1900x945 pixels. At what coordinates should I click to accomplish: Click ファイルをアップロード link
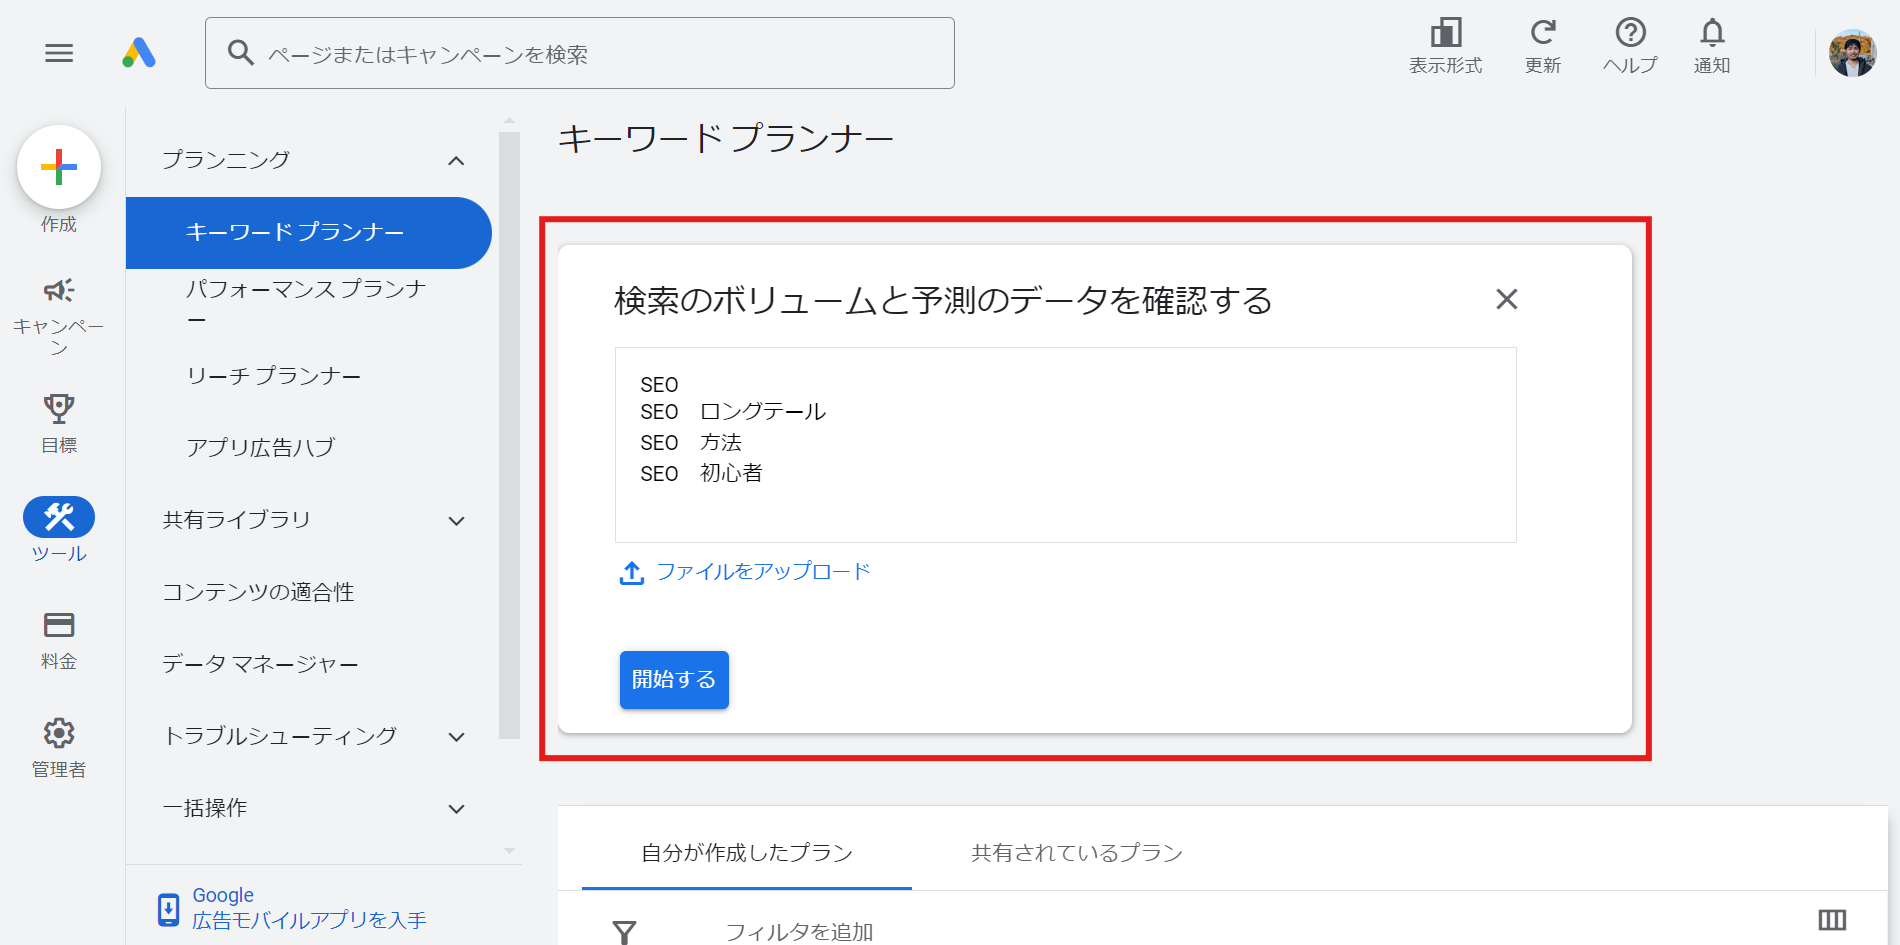[x=763, y=572]
